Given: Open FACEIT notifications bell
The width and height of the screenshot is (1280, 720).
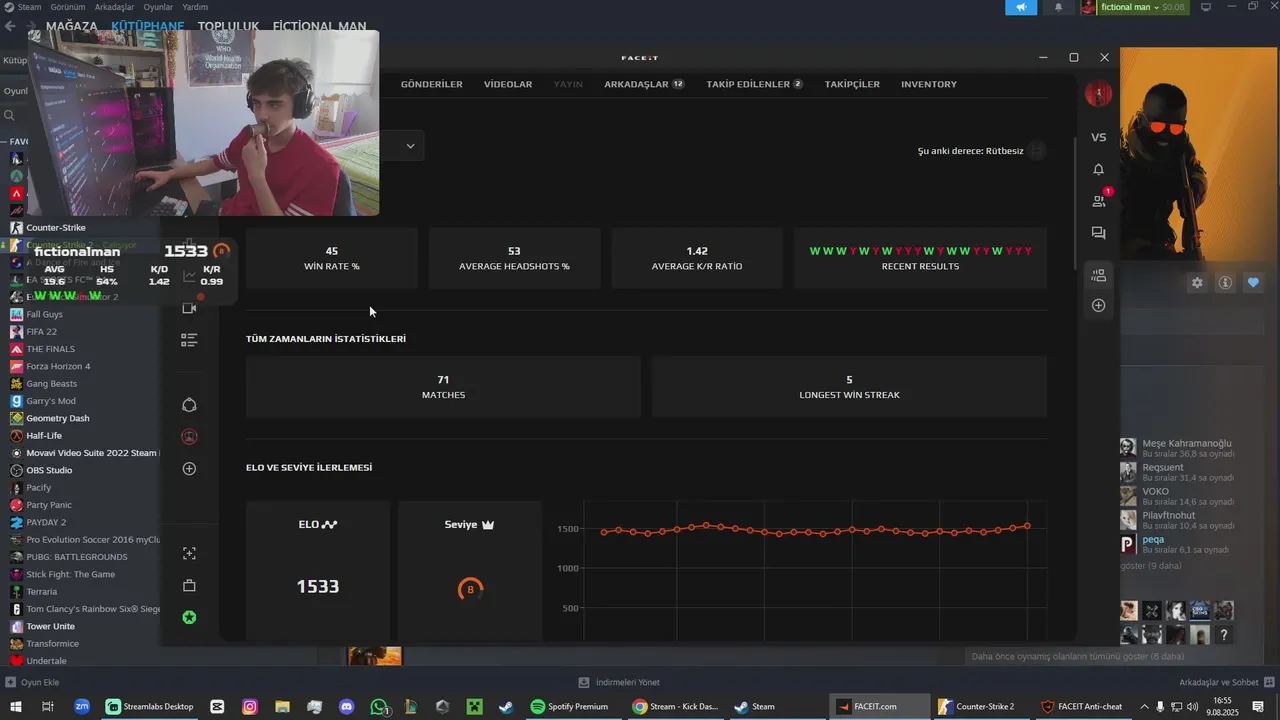Looking at the screenshot, I should [x=1098, y=169].
